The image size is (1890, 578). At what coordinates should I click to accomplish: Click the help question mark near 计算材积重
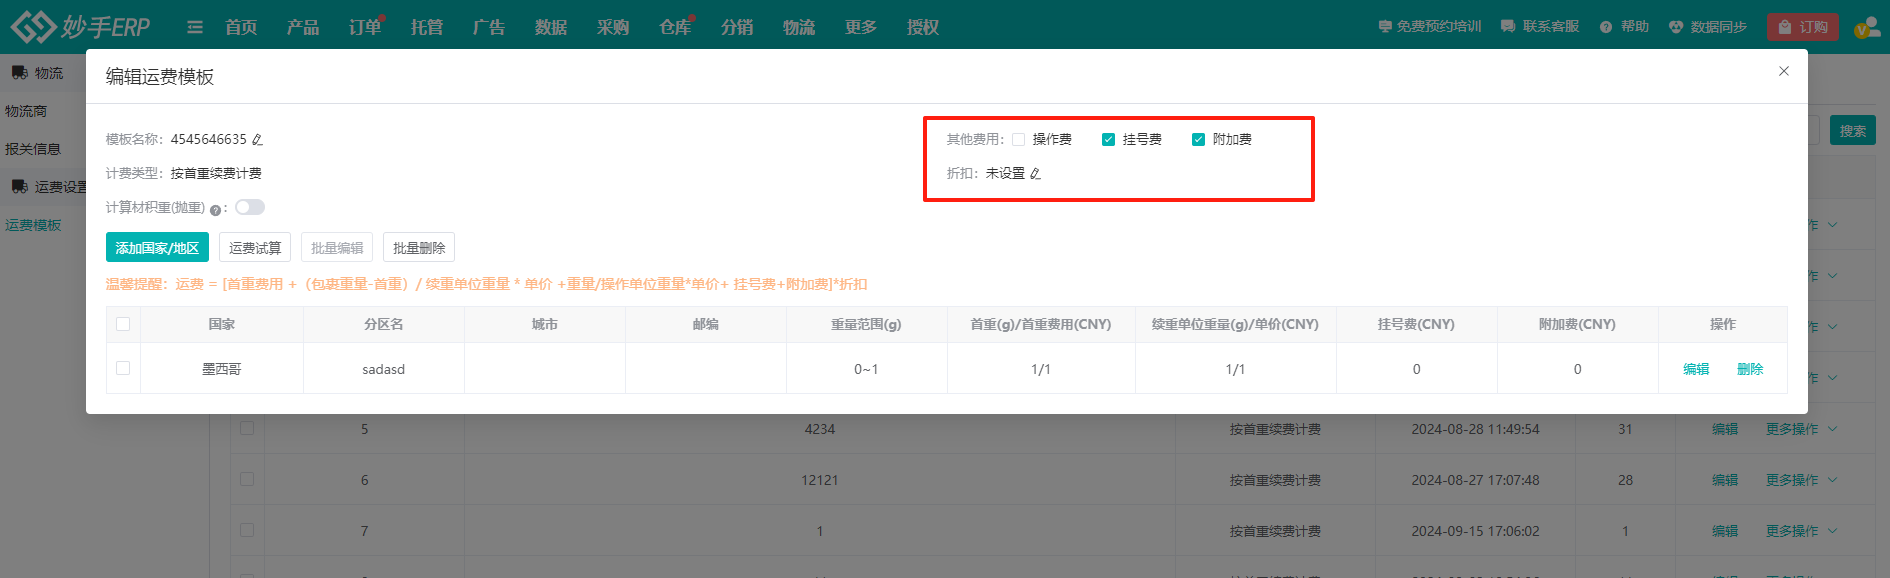(215, 209)
